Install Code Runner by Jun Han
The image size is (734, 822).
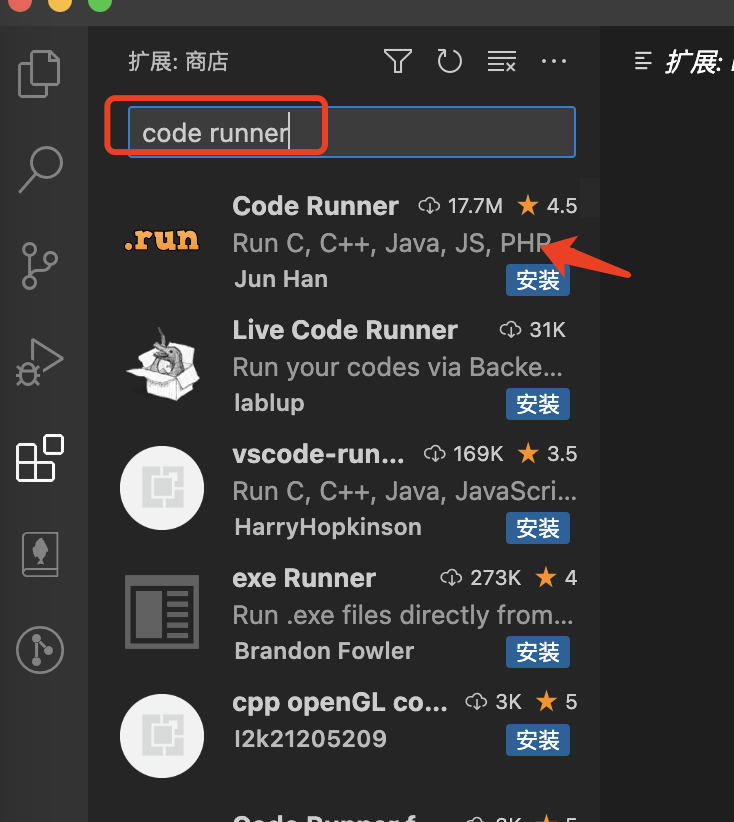[x=537, y=280]
